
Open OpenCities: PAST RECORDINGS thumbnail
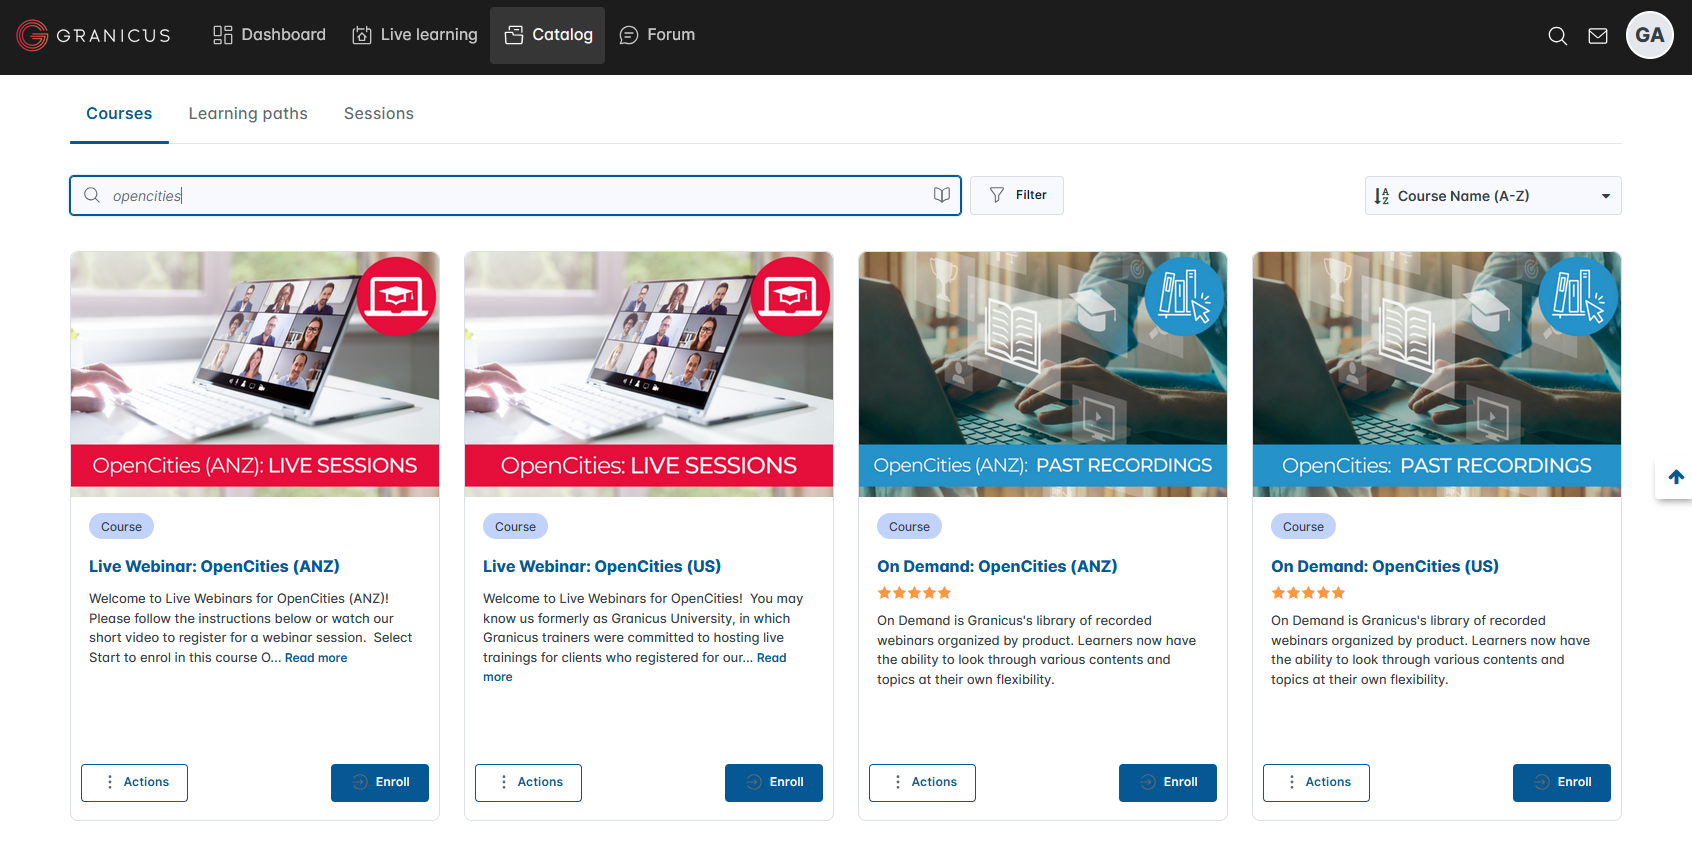(x=1437, y=374)
